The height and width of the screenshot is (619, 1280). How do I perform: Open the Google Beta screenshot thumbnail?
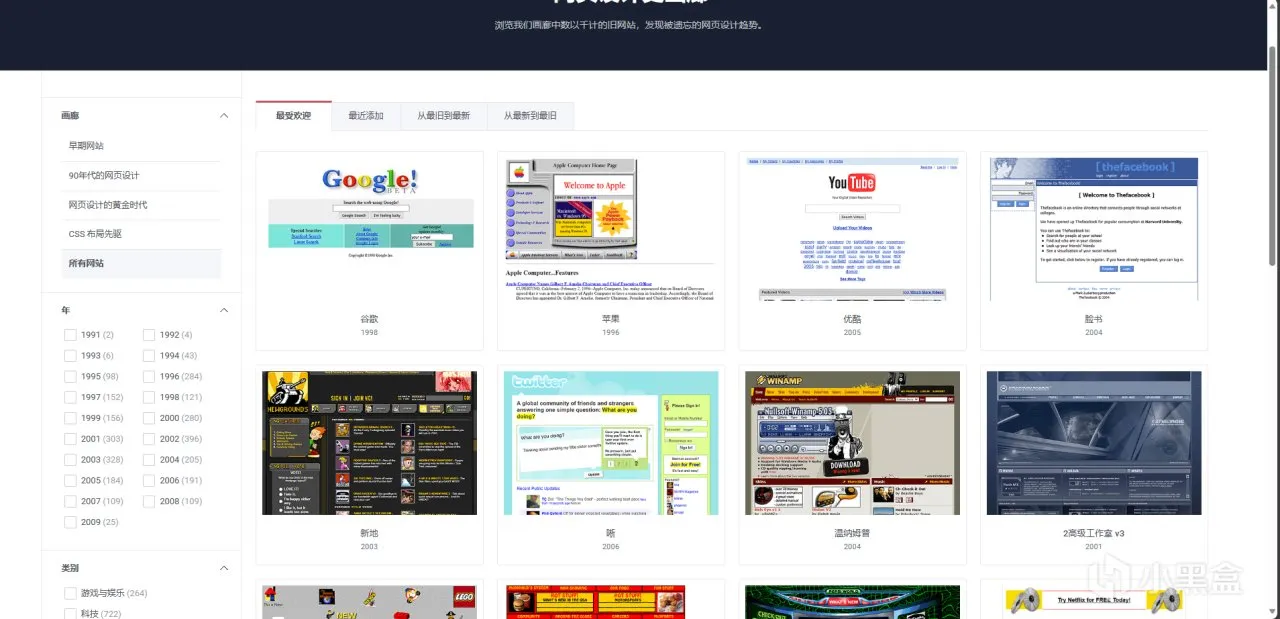tap(370, 229)
